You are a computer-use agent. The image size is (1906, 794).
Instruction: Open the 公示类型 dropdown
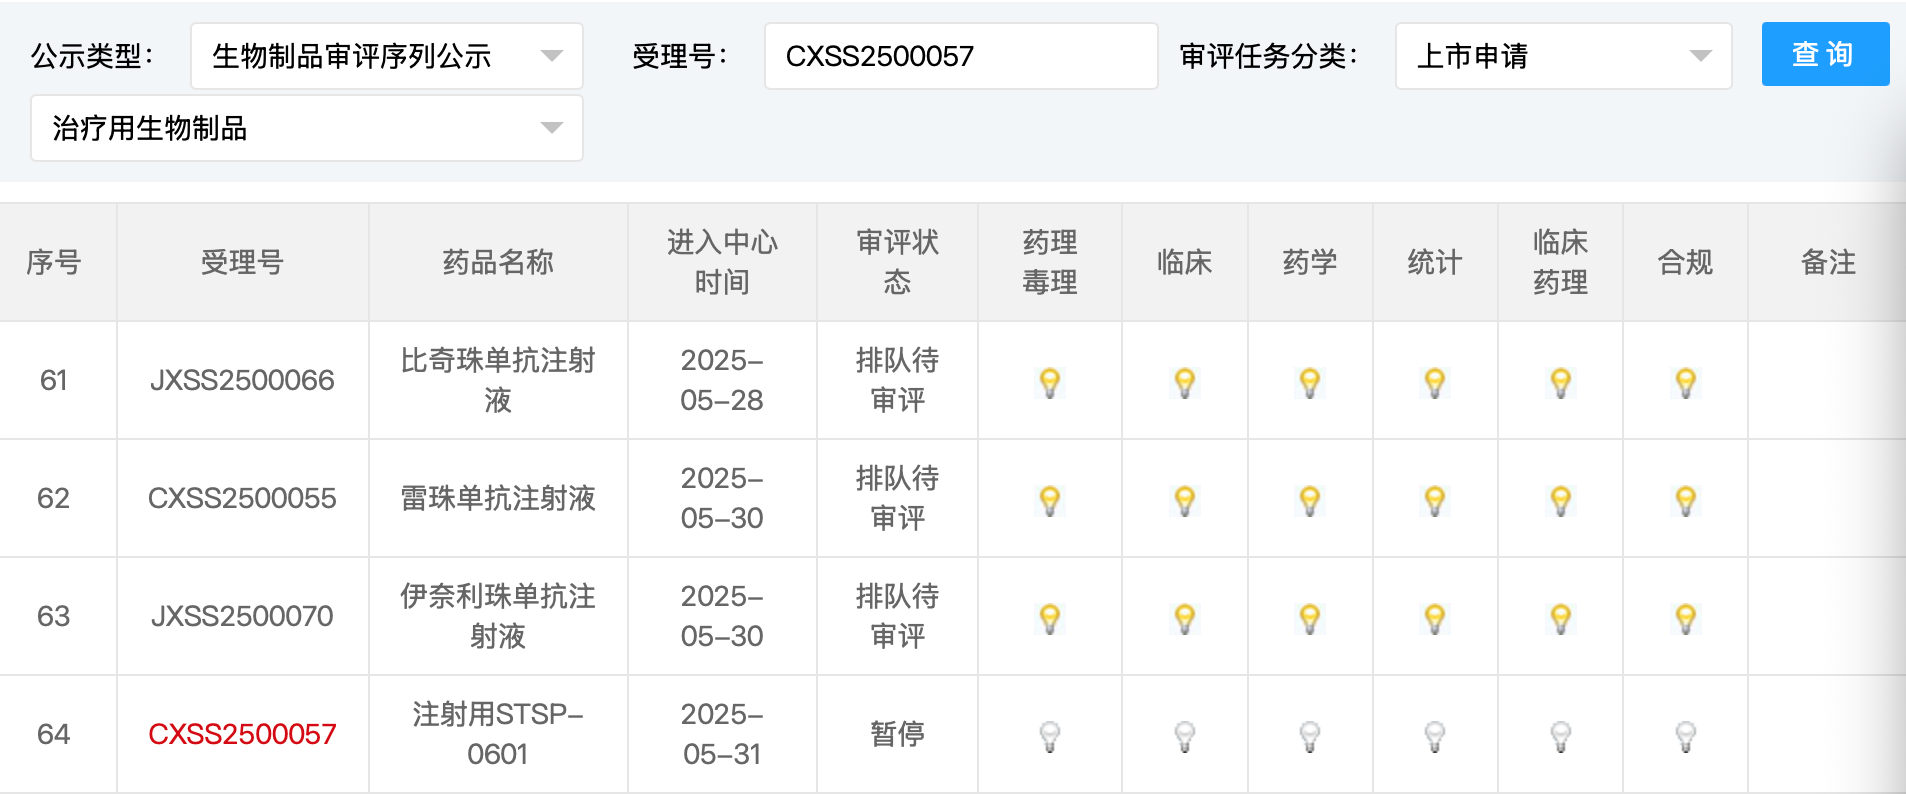[x=386, y=56]
